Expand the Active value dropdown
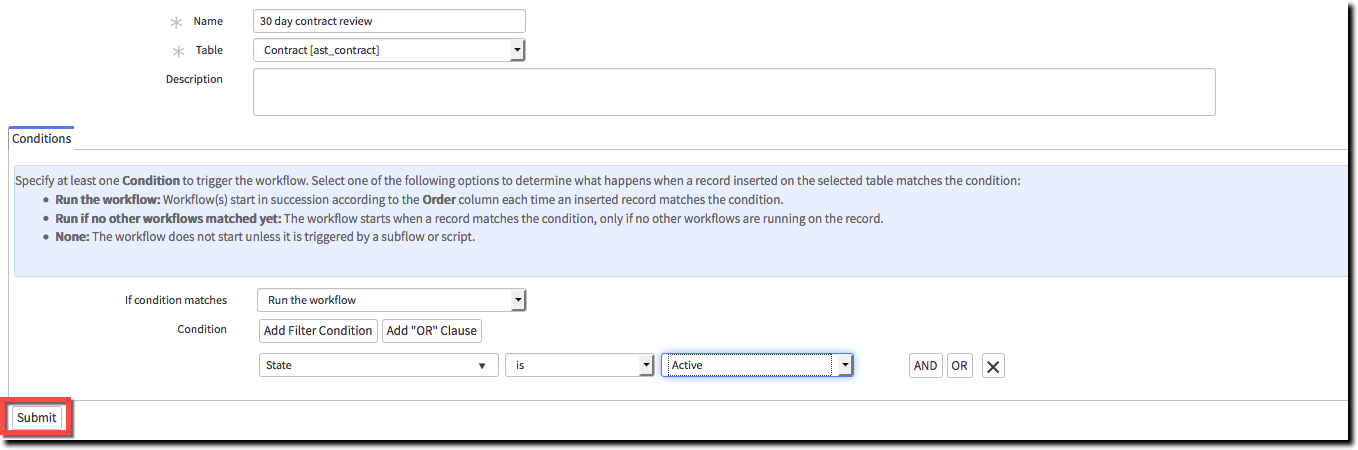Viewport: 1358px width, 450px height. 757,366
